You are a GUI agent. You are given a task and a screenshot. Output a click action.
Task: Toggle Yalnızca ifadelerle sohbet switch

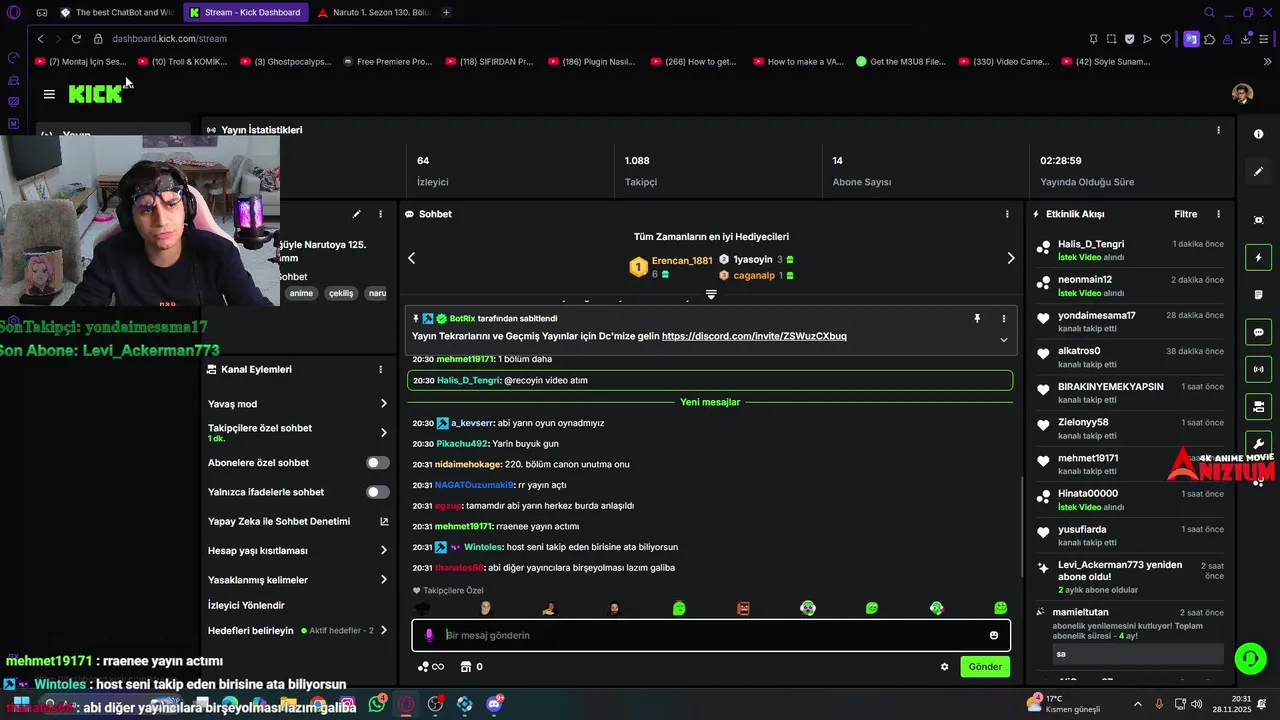click(377, 492)
